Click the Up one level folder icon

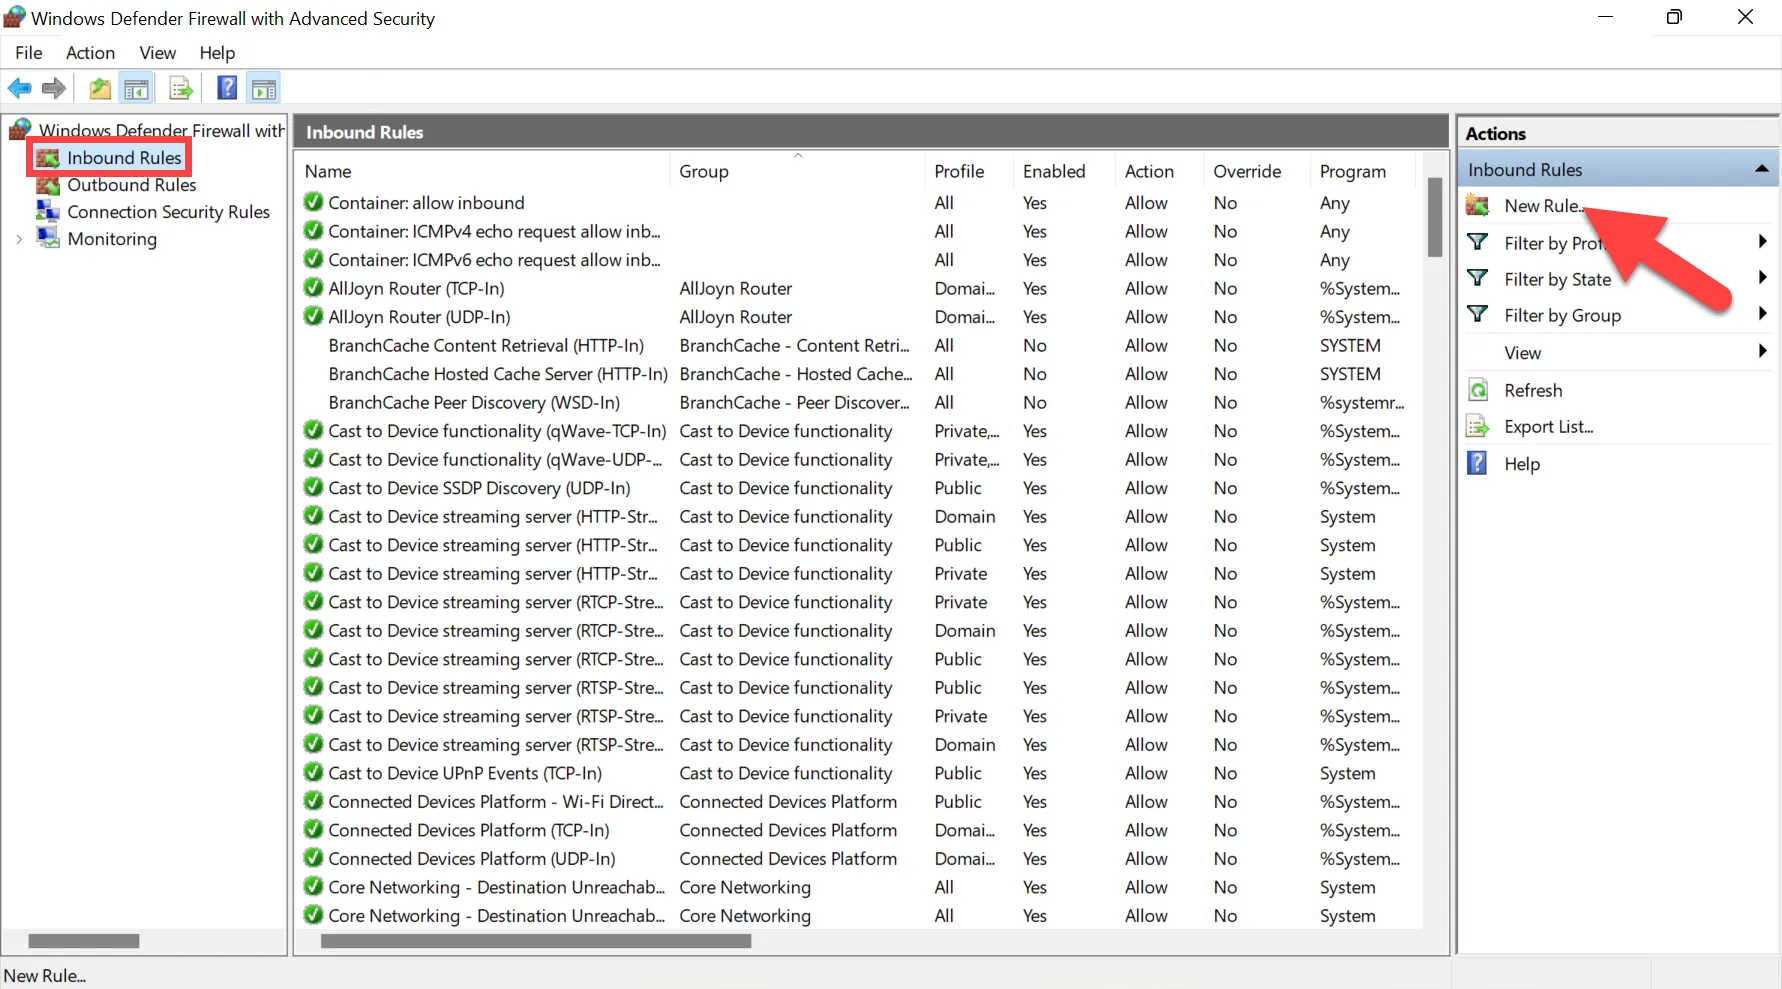pos(100,88)
